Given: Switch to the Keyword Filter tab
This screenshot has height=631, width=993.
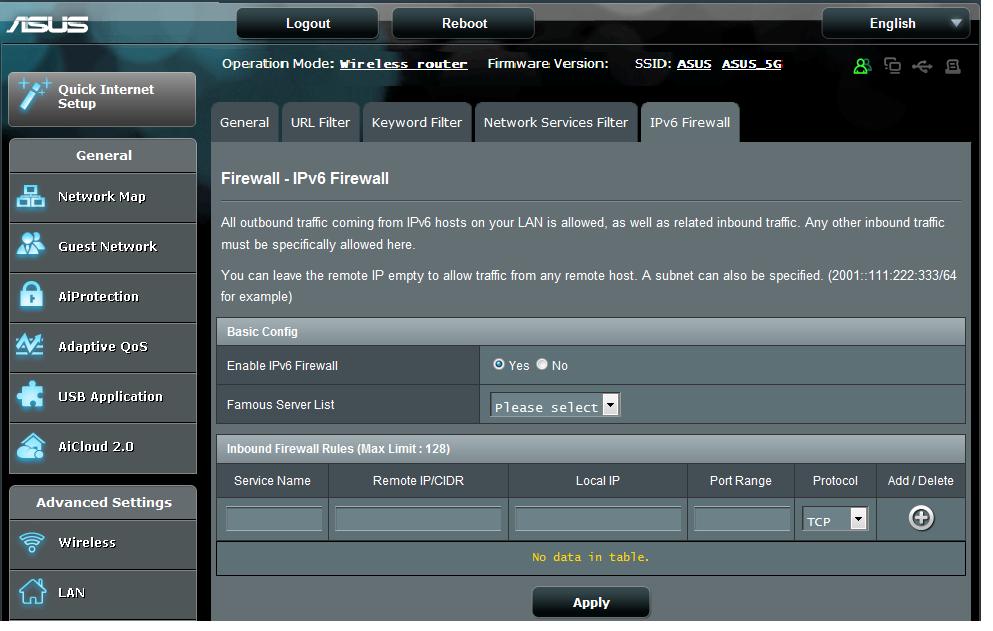Looking at the screenshot, I should coord(417,122).
